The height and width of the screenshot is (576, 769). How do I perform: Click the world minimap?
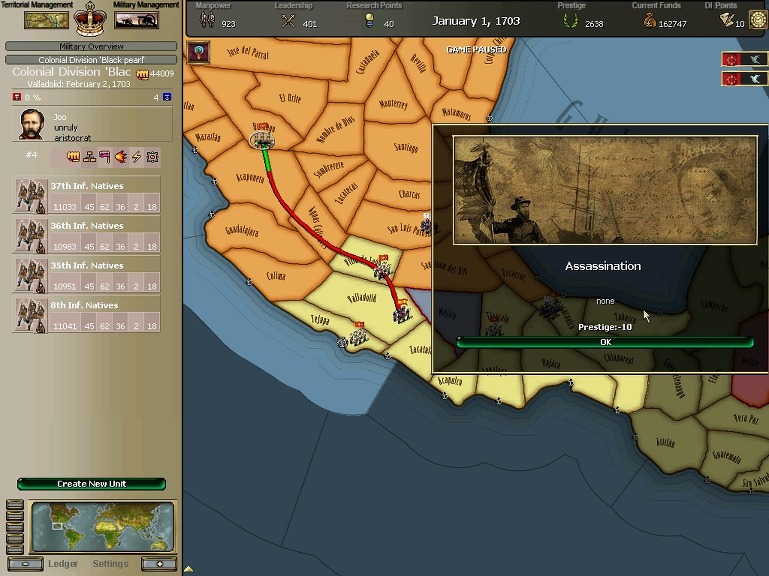[102, 526]
